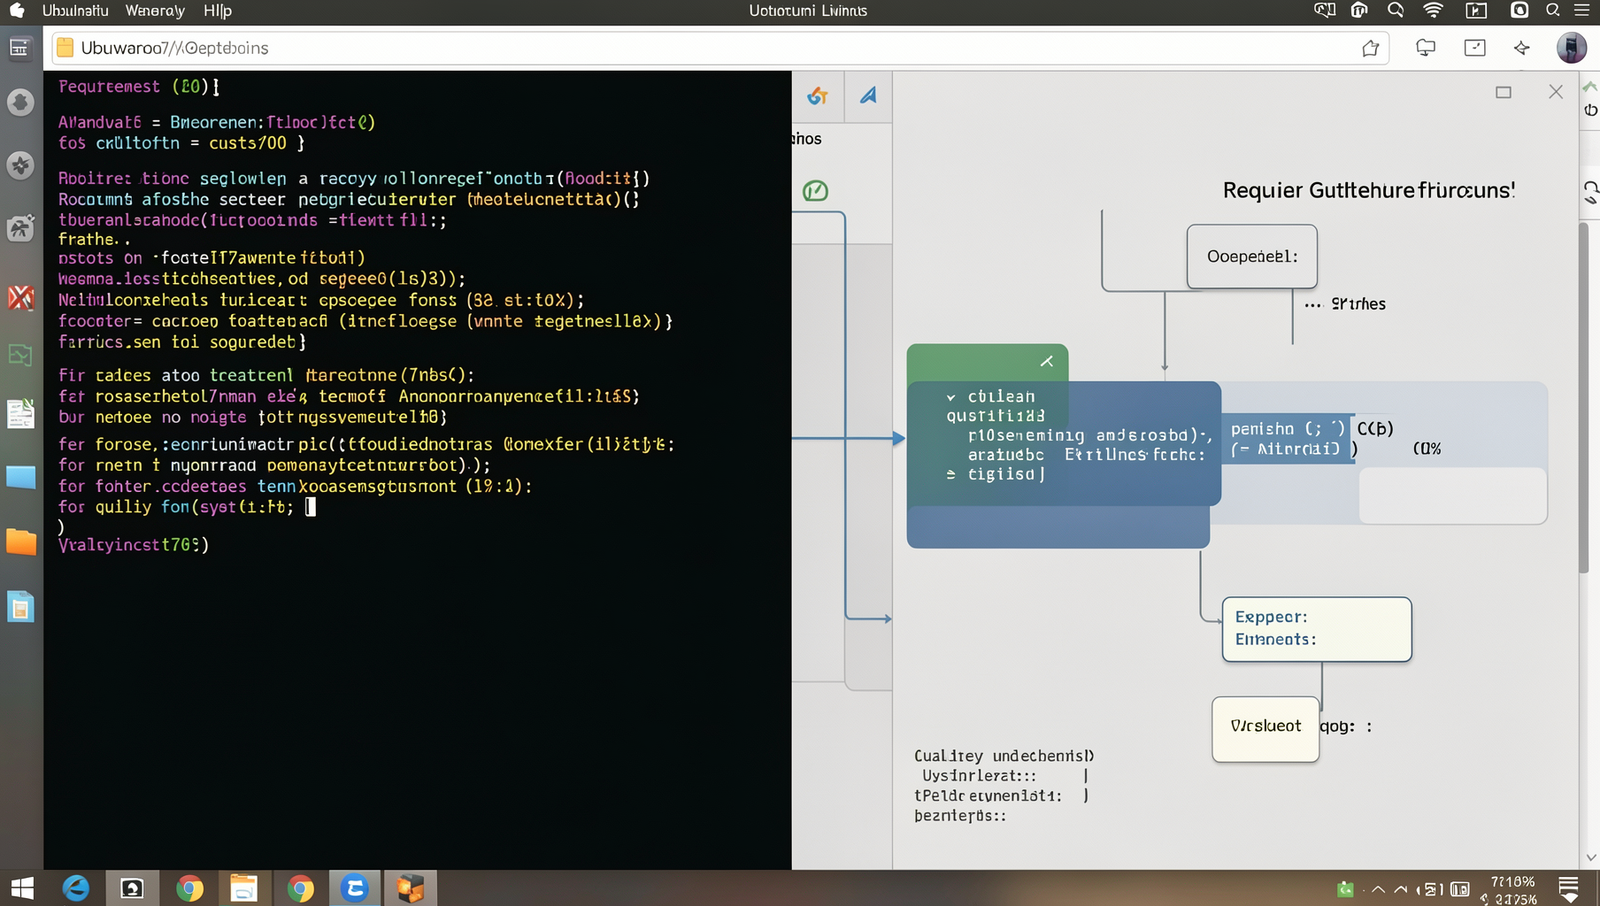Click the Apple logo in menu bar
This screenshot has width=1600, height=906.
(x=17, y=10)
